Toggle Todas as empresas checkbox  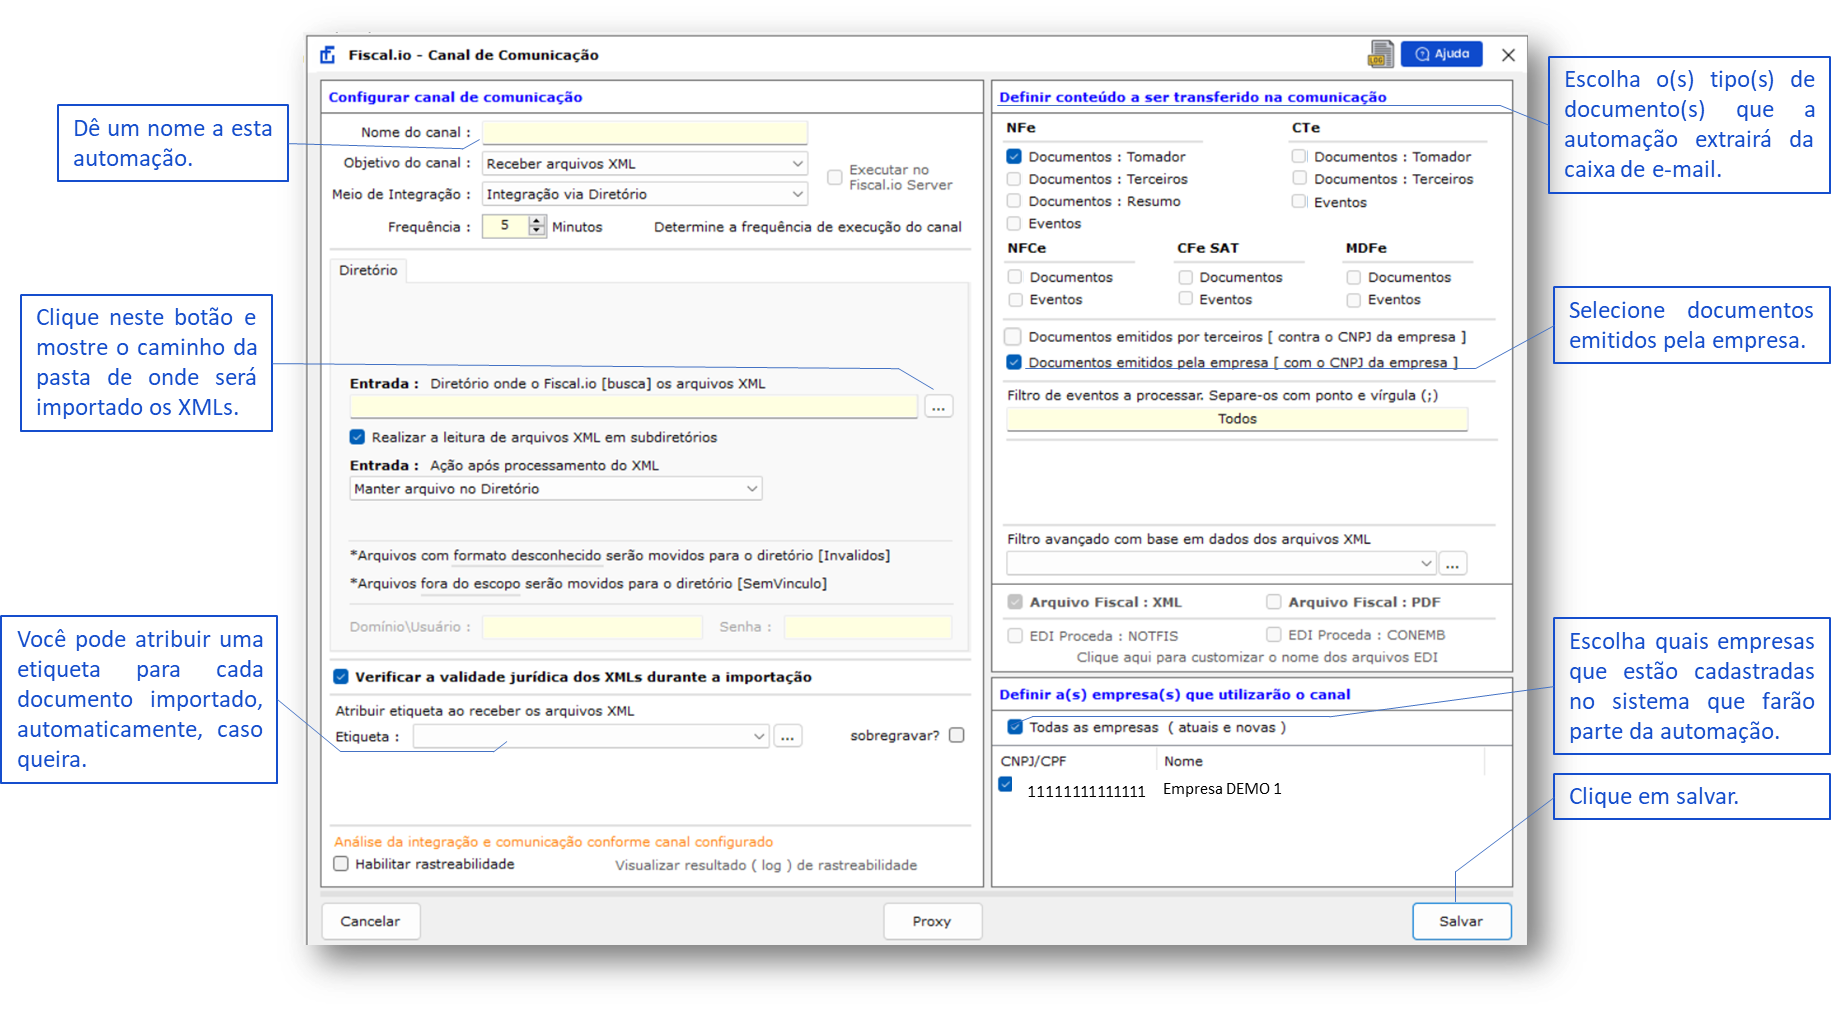point(1015,727)
